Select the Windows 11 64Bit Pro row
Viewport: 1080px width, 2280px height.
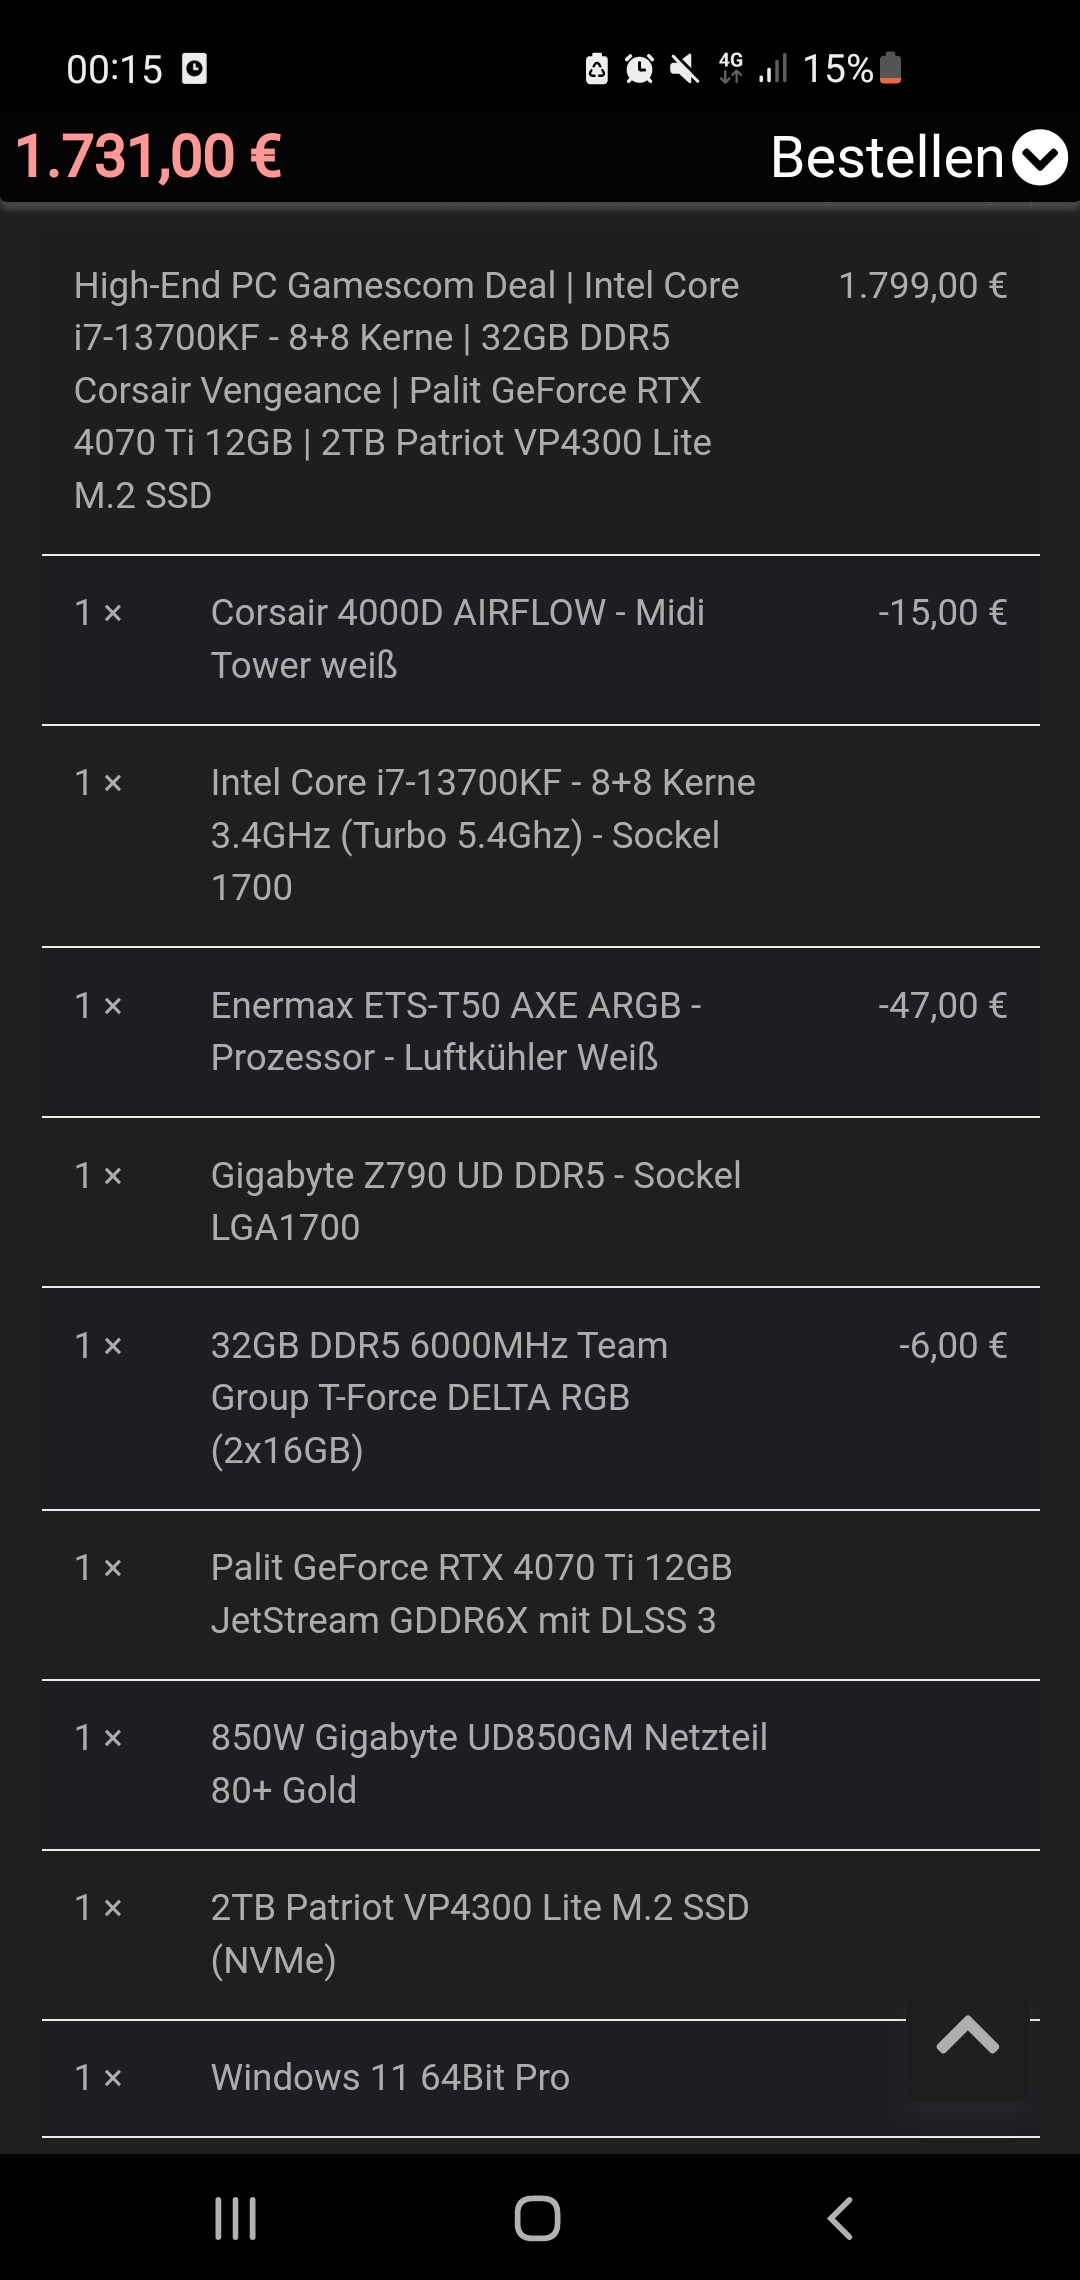pos(390,2077)
